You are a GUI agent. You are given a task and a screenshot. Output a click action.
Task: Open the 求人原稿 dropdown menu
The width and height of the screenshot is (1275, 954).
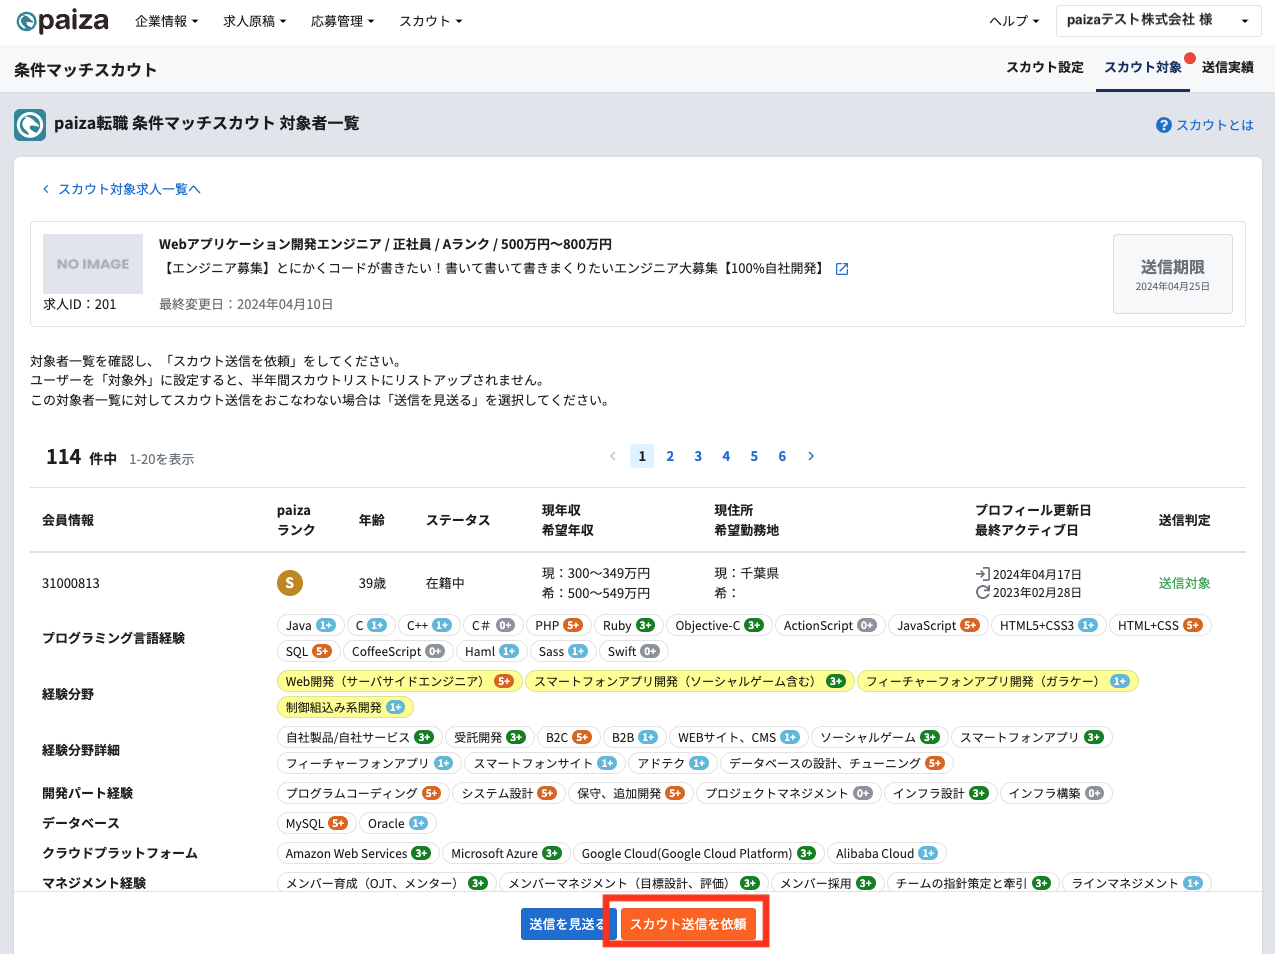tap(255, 21)
